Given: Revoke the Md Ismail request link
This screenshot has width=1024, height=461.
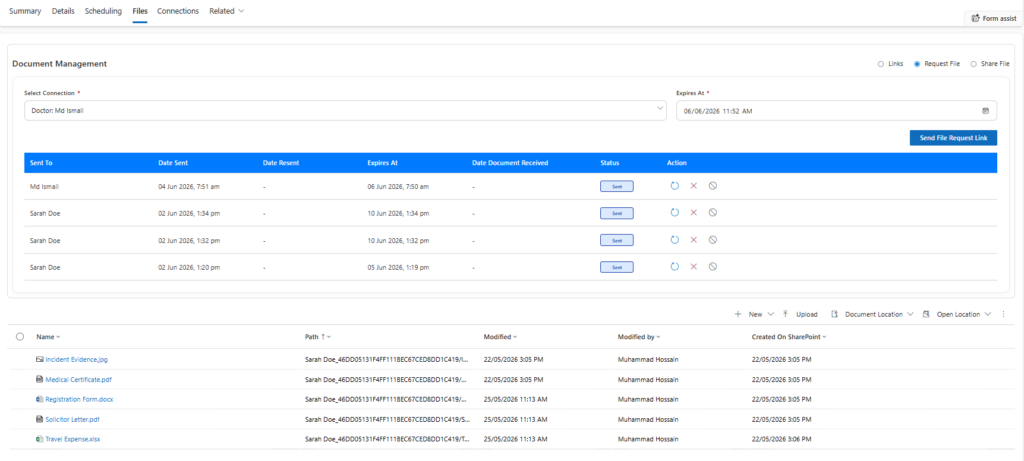Looking at the screenshot, I should coord(712,186).
